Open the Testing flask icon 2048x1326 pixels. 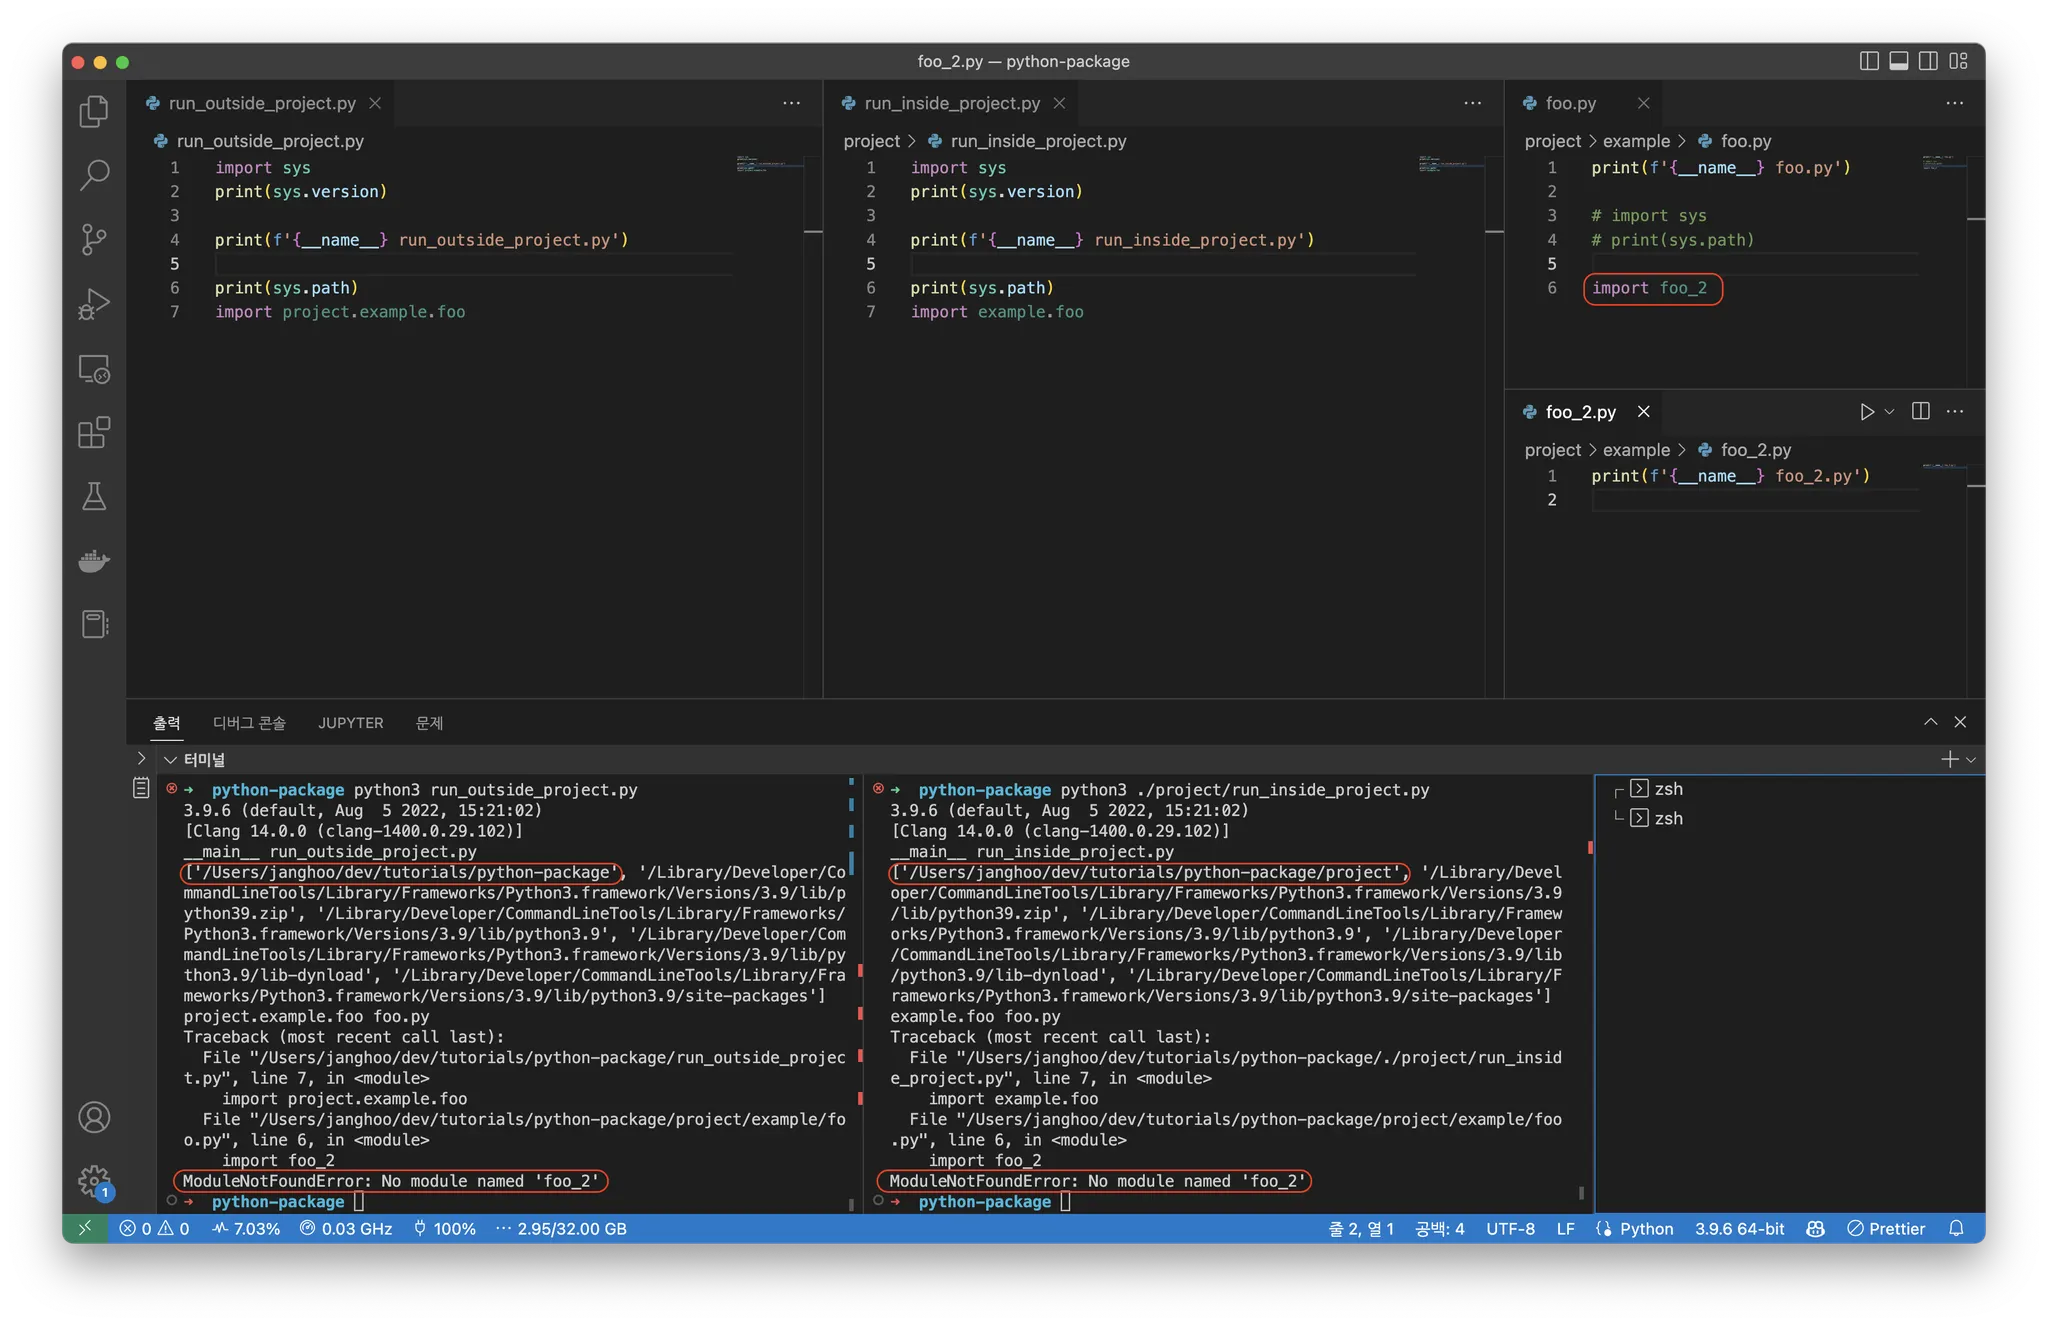click(94, 497)
